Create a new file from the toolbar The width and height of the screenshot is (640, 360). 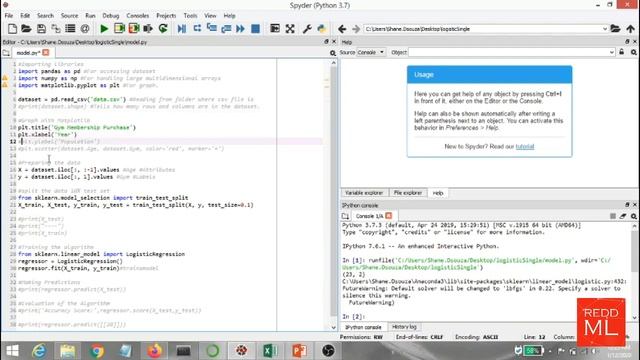pyautogui.click(x=12, y=29)
